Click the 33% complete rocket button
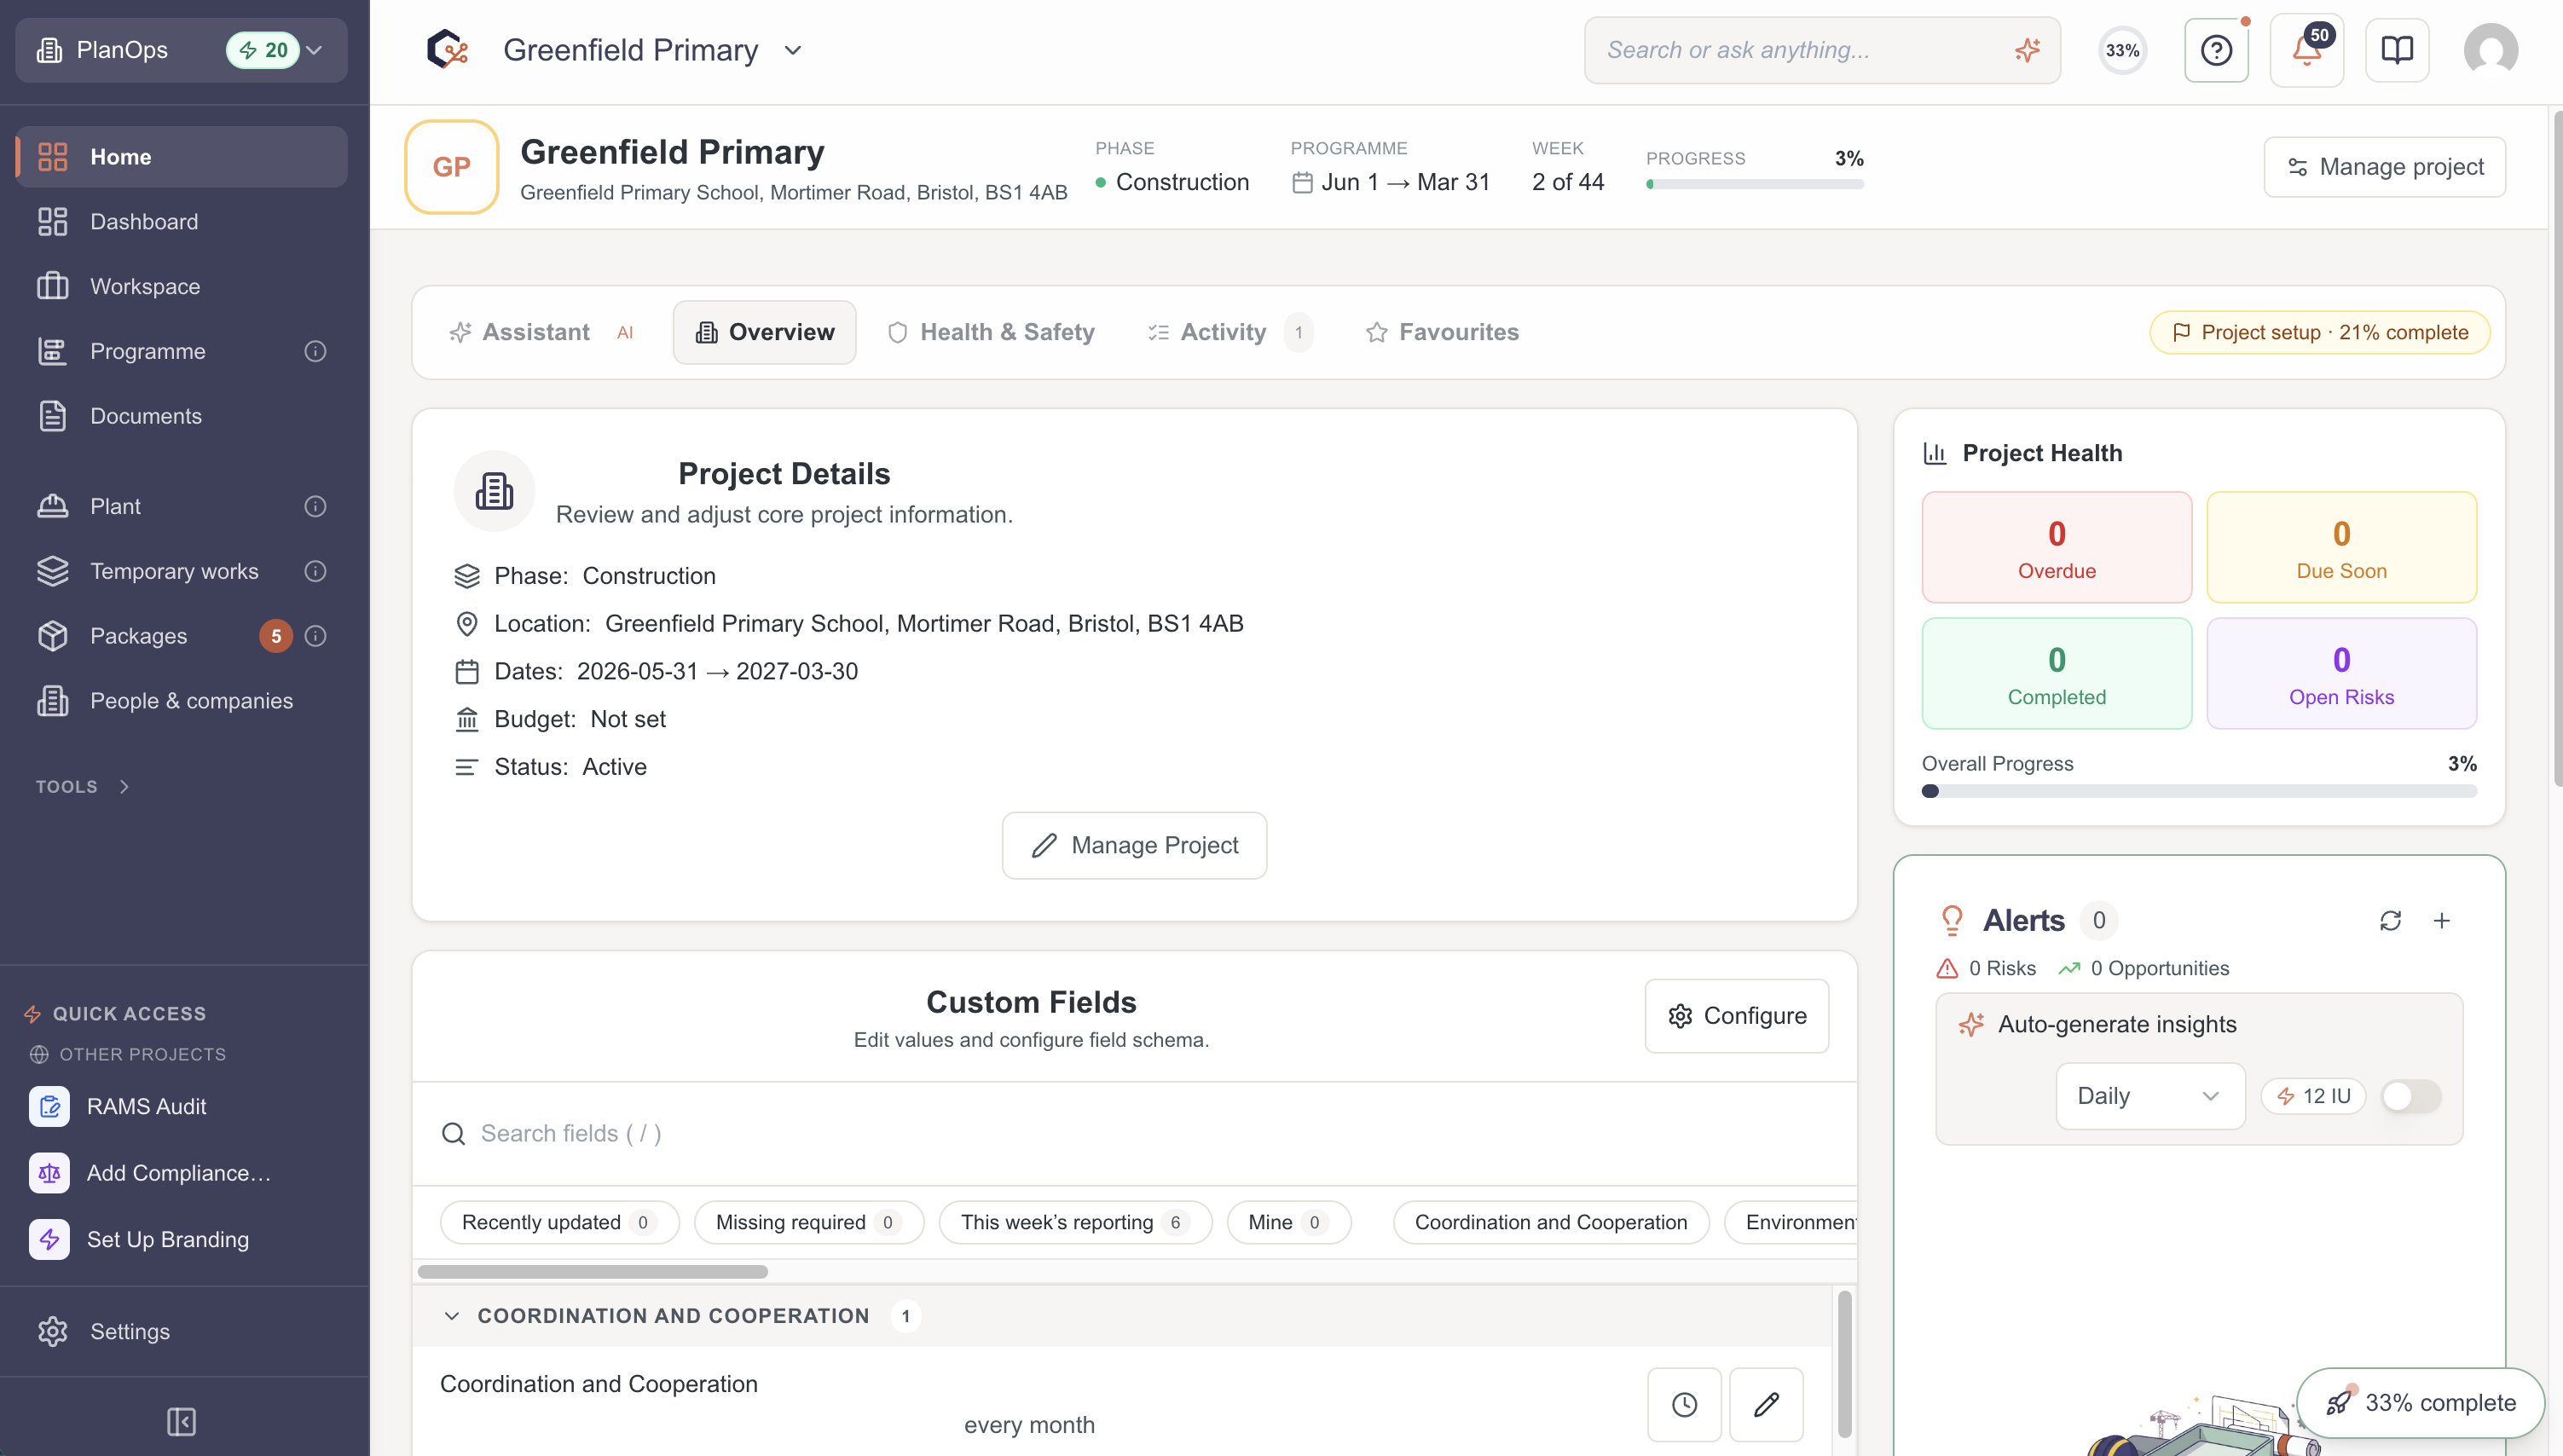 tap(2420, 1402)
